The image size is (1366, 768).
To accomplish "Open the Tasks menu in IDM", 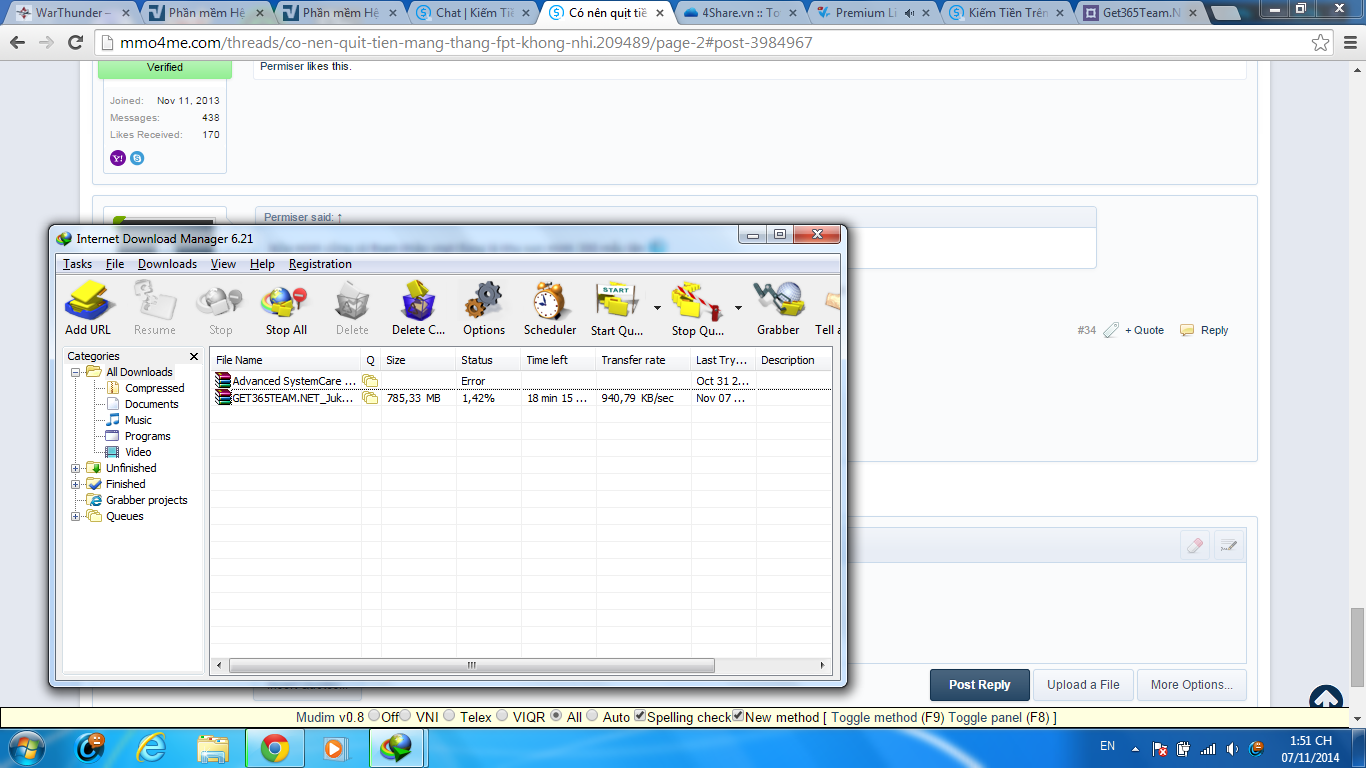I will (x=77, y=264).
